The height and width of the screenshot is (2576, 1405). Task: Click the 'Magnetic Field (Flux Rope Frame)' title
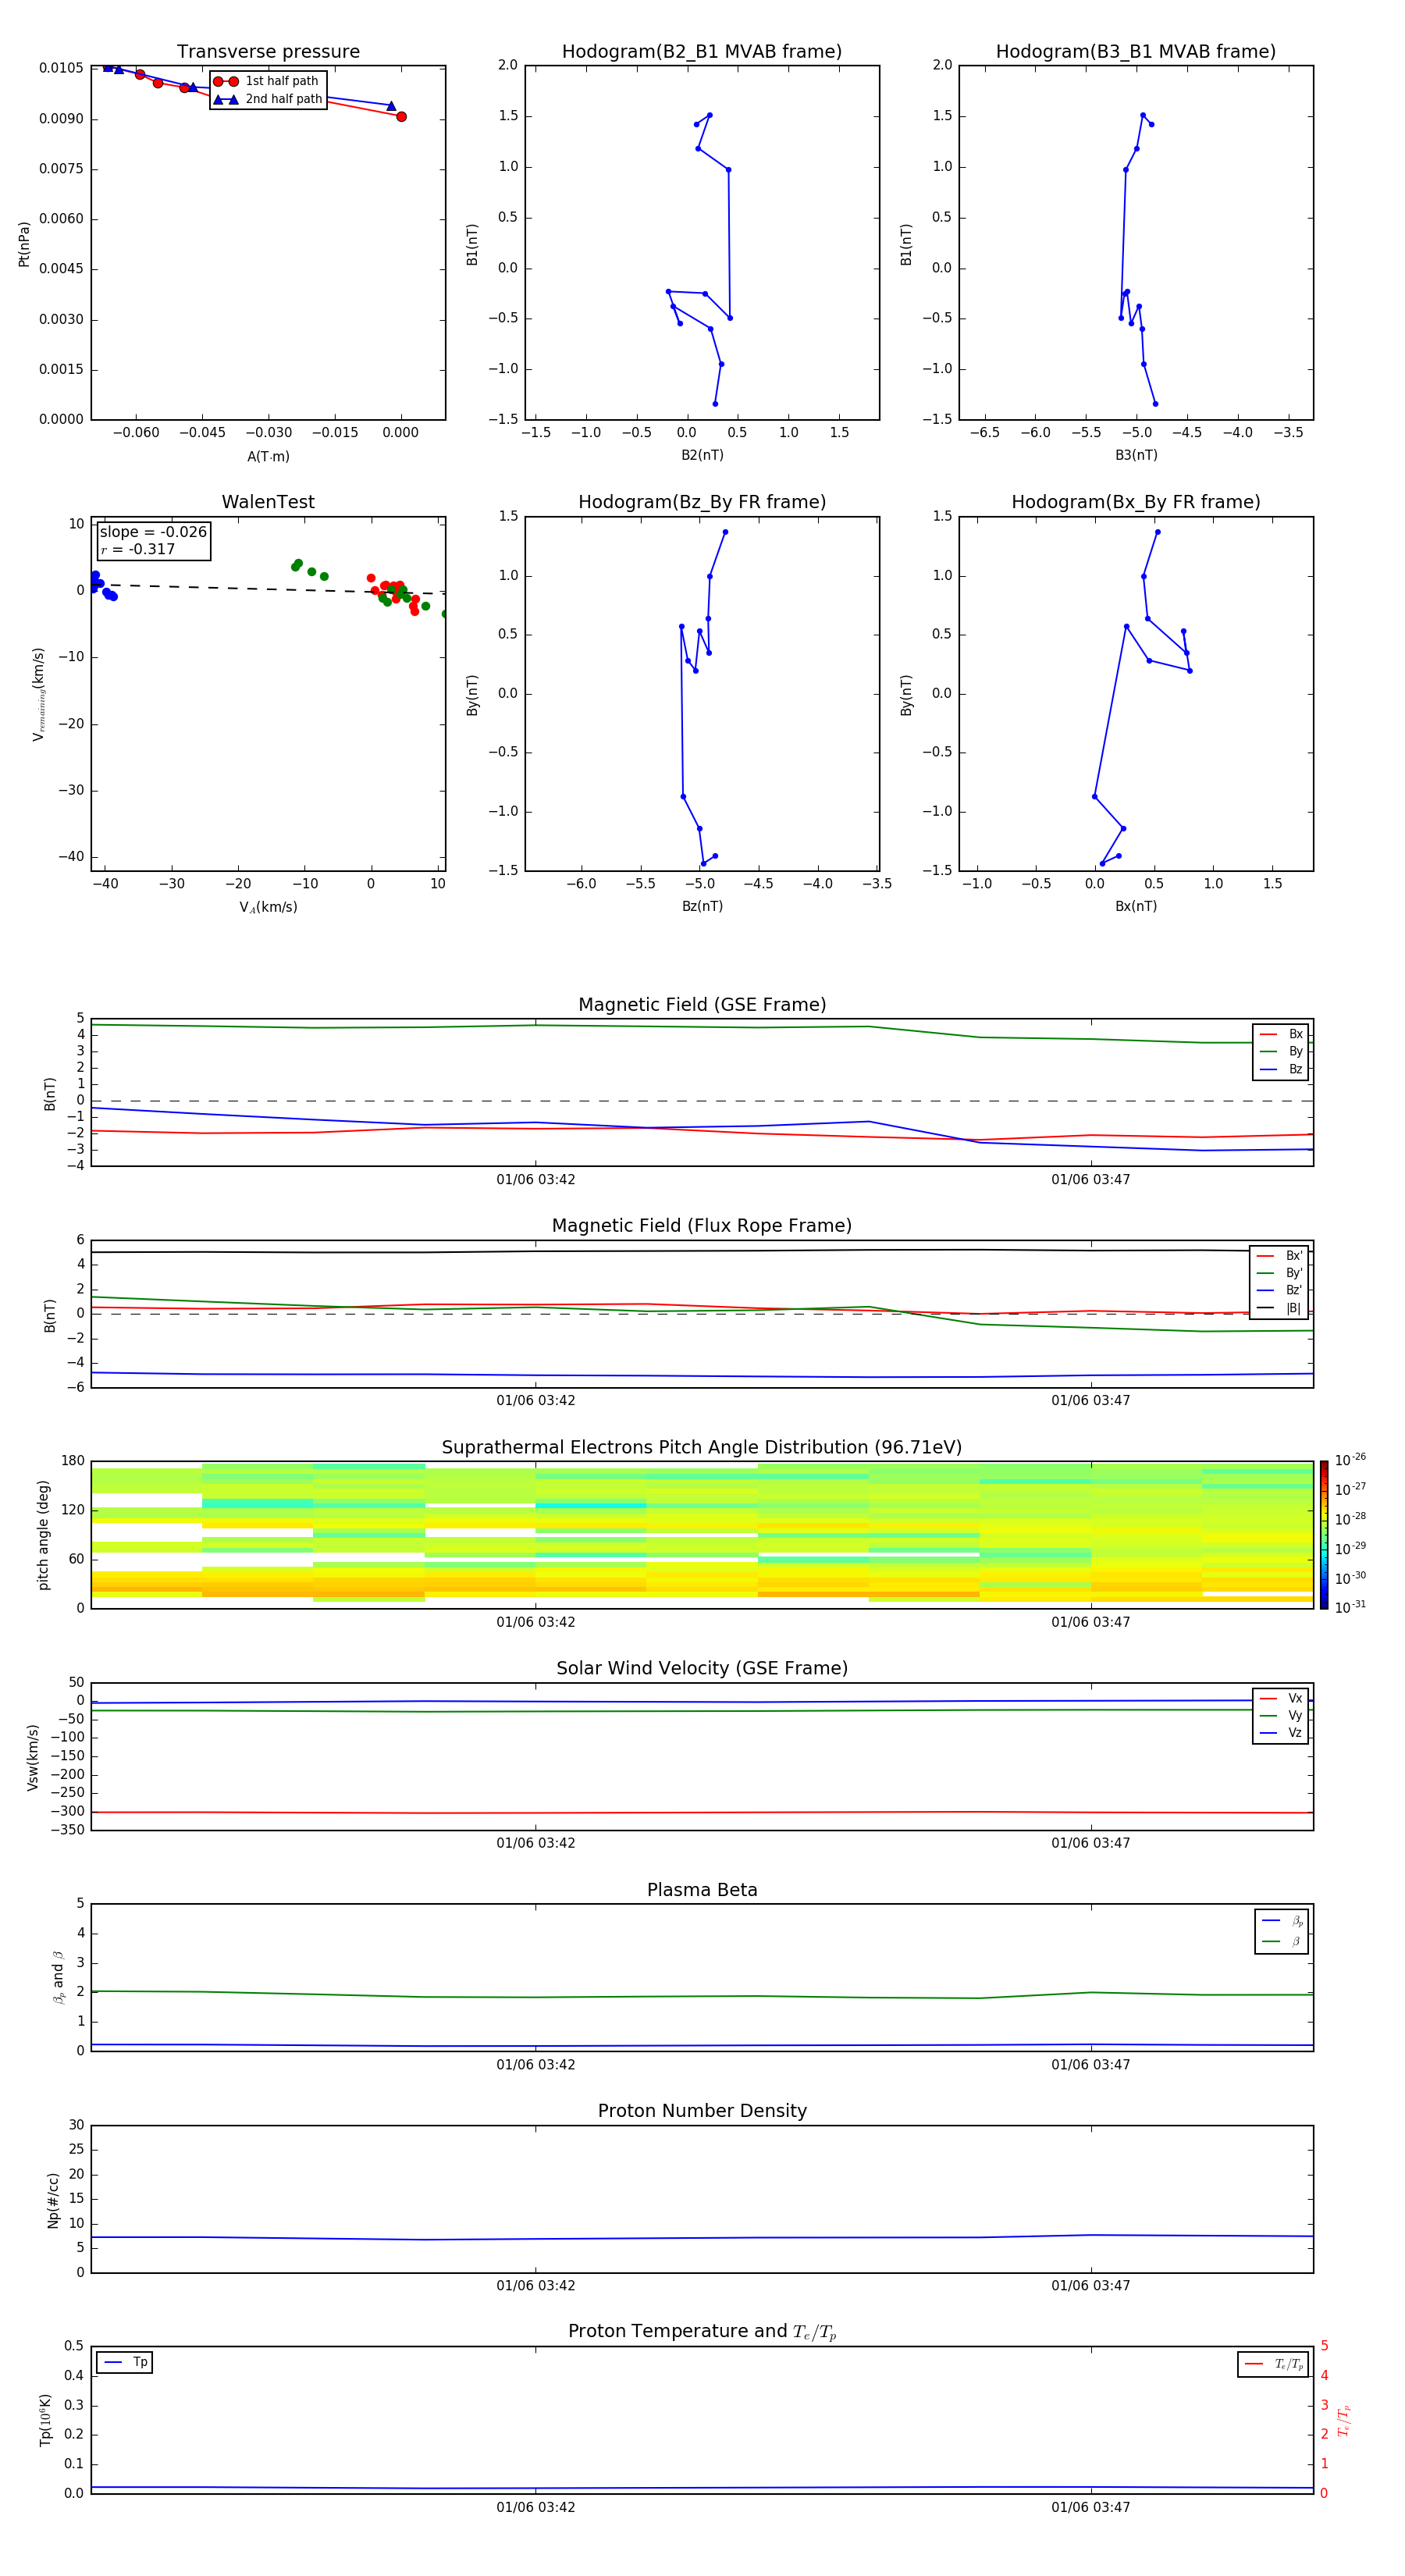(x=702, y=1226)
